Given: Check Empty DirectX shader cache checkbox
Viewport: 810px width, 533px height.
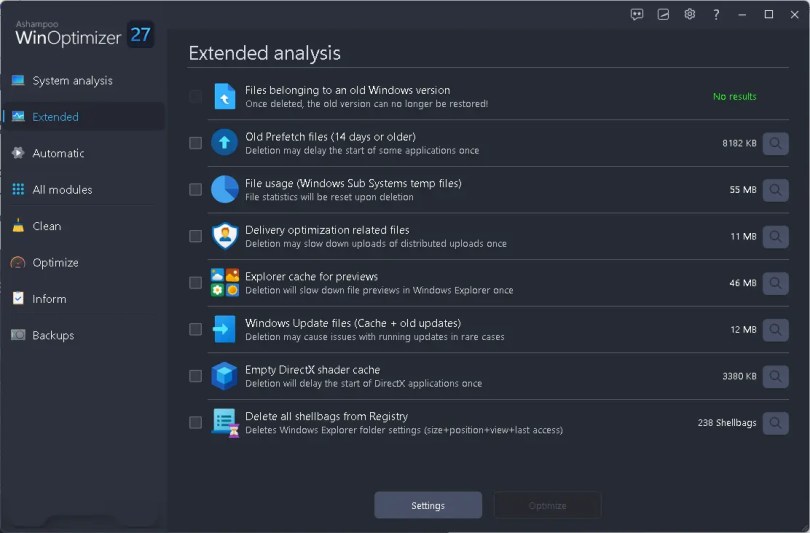Looking at the screenshot, I should 195,376.
